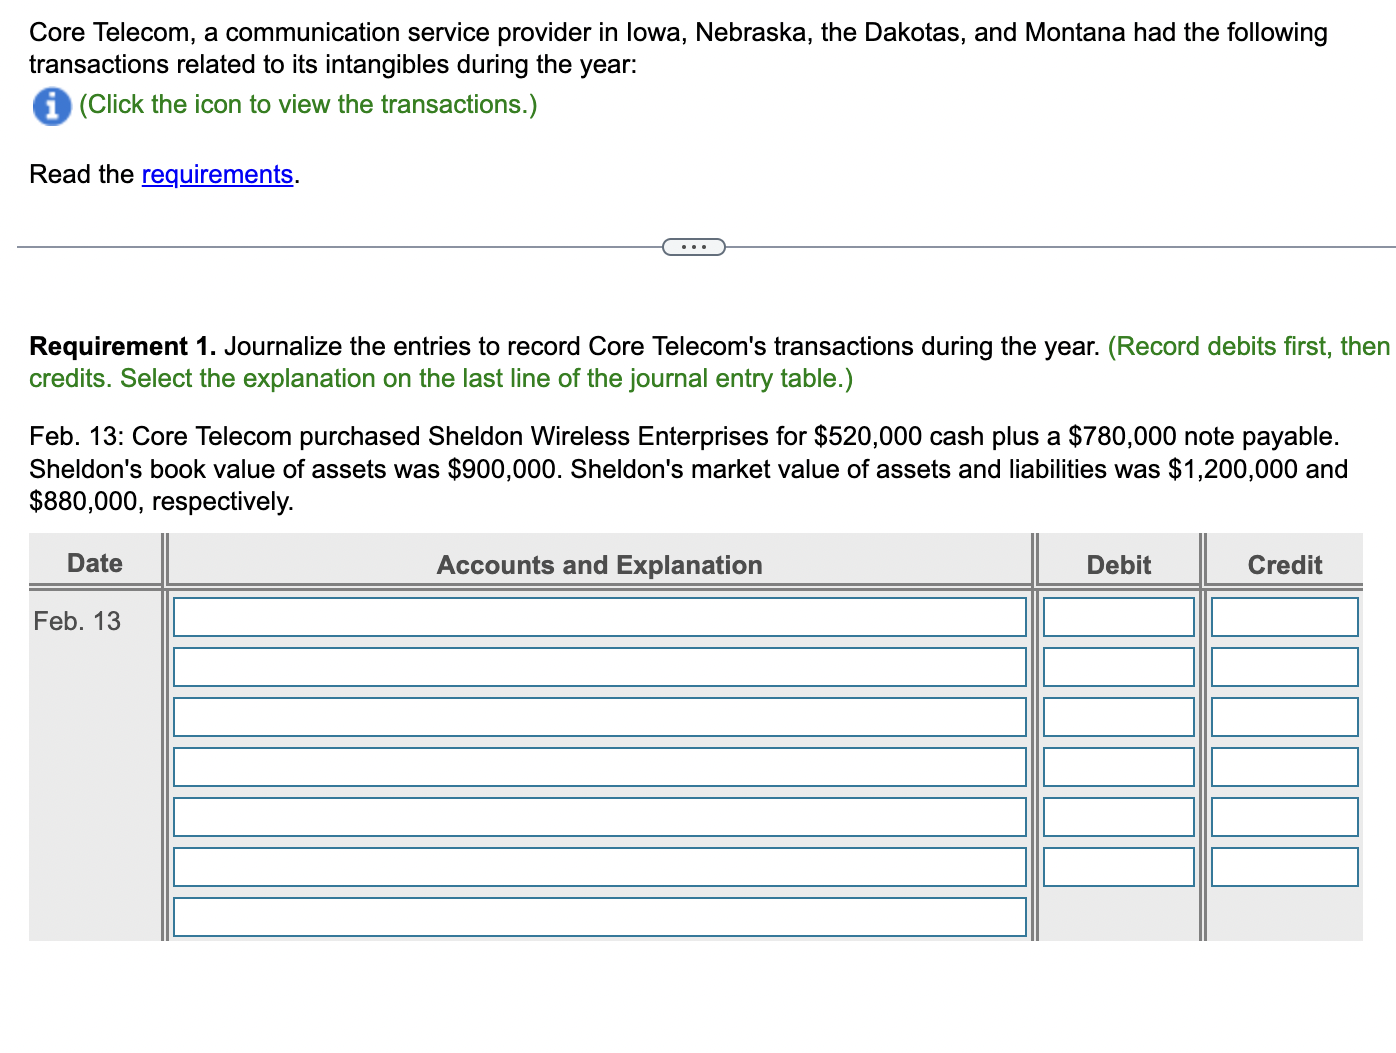Click the 'Credit' column header

coord(1285,565)
